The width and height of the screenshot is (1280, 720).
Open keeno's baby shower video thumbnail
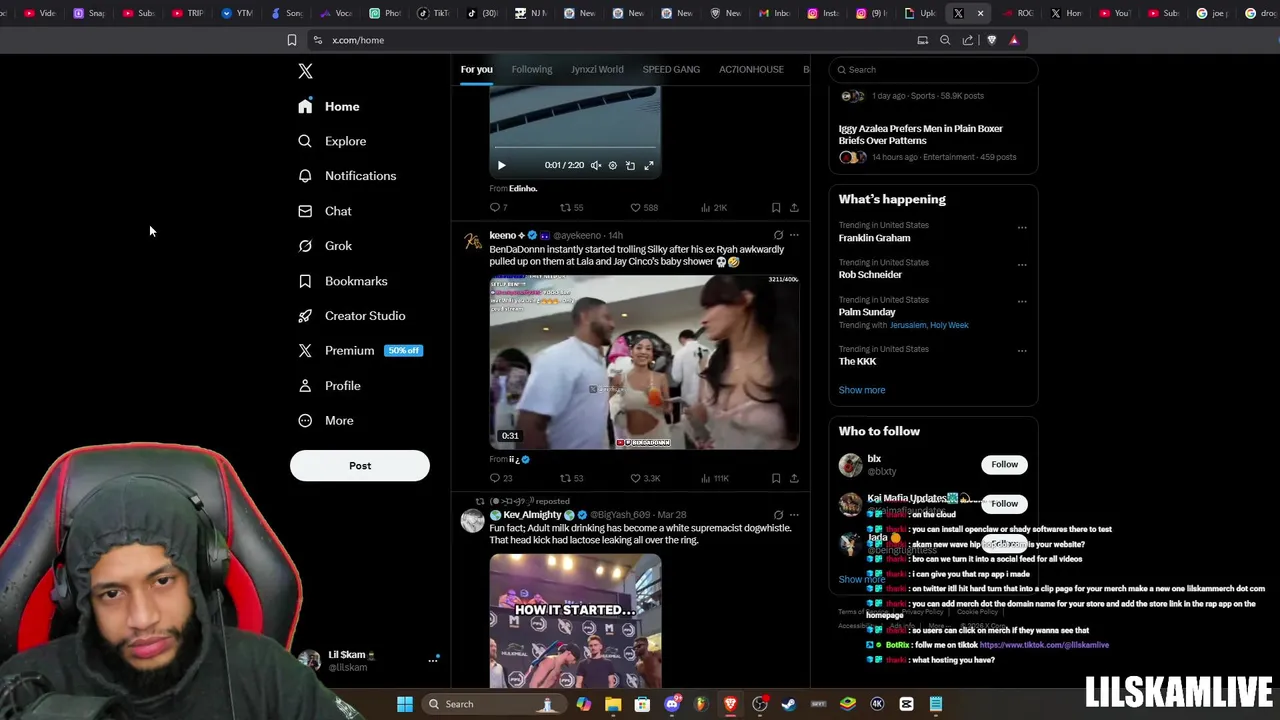tap(644, 362)
